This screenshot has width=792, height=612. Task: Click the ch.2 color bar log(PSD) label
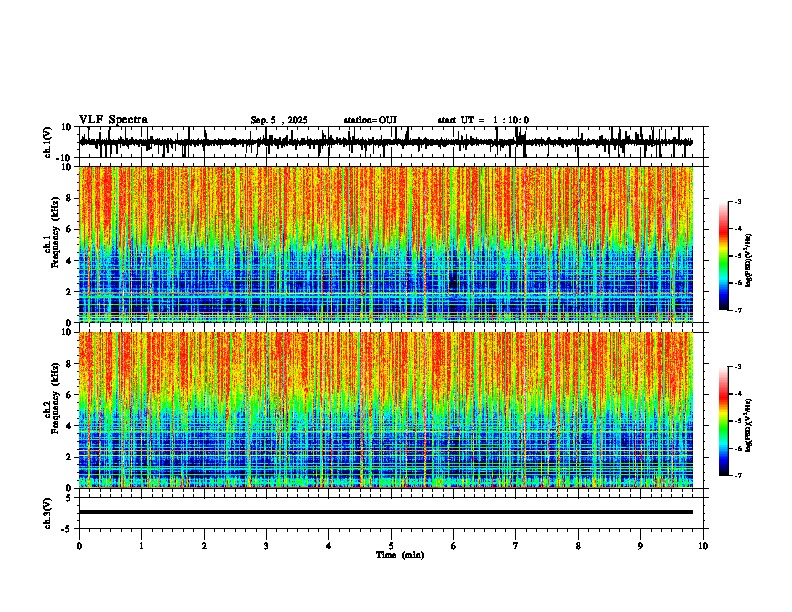coord(749,426)
